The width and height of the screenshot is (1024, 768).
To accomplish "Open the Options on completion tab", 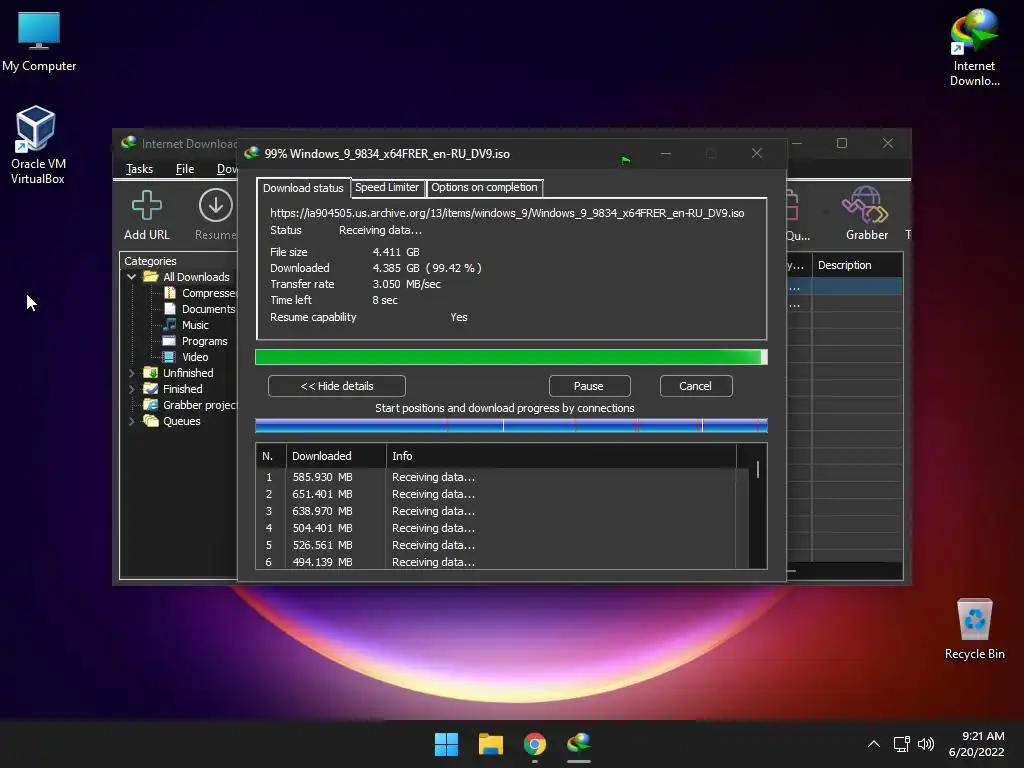I will pos(484,187).
